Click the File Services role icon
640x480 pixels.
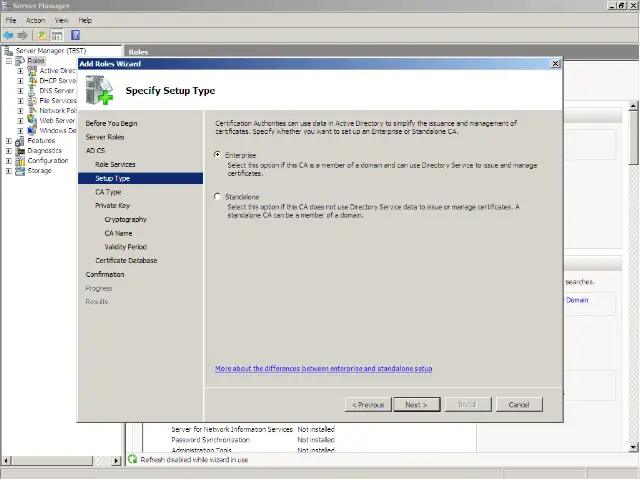point(32,100)
